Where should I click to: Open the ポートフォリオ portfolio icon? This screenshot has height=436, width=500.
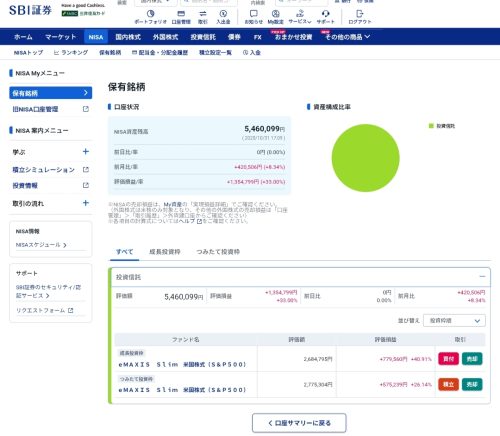[x=150, y=14]
